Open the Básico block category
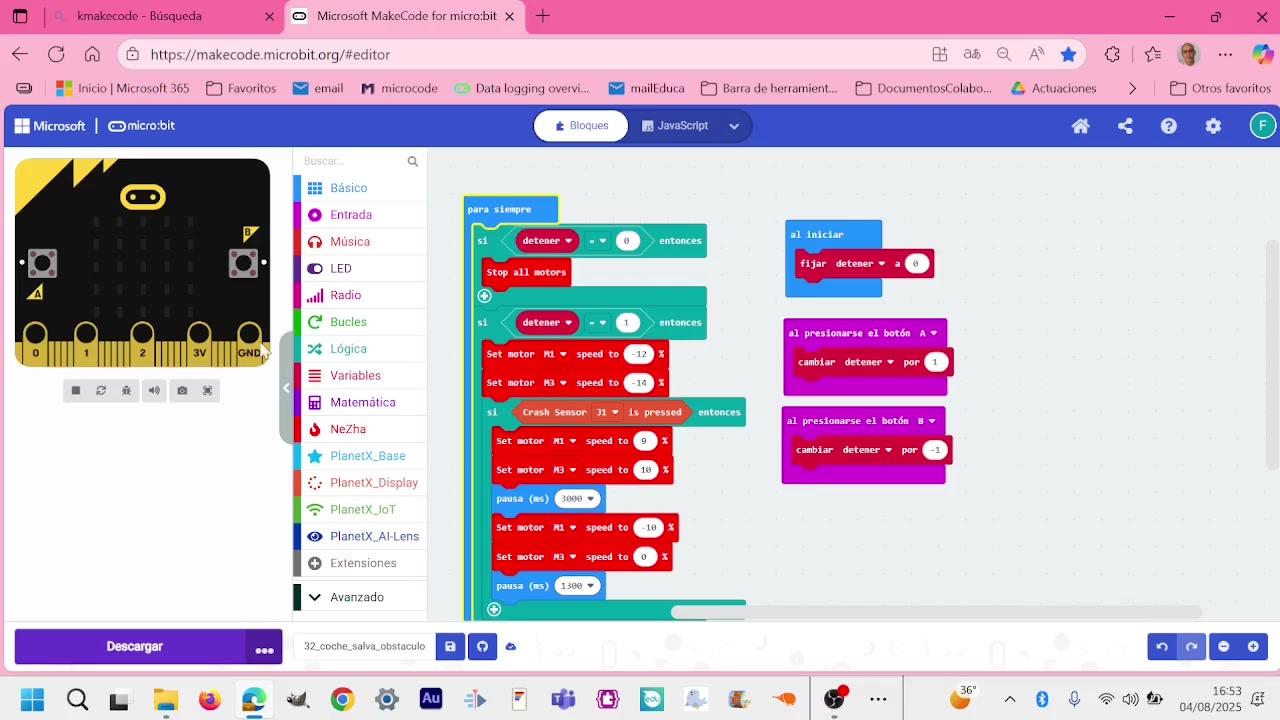The width and height of the screenshot is (1280, 720). click(x=360, y=188)
